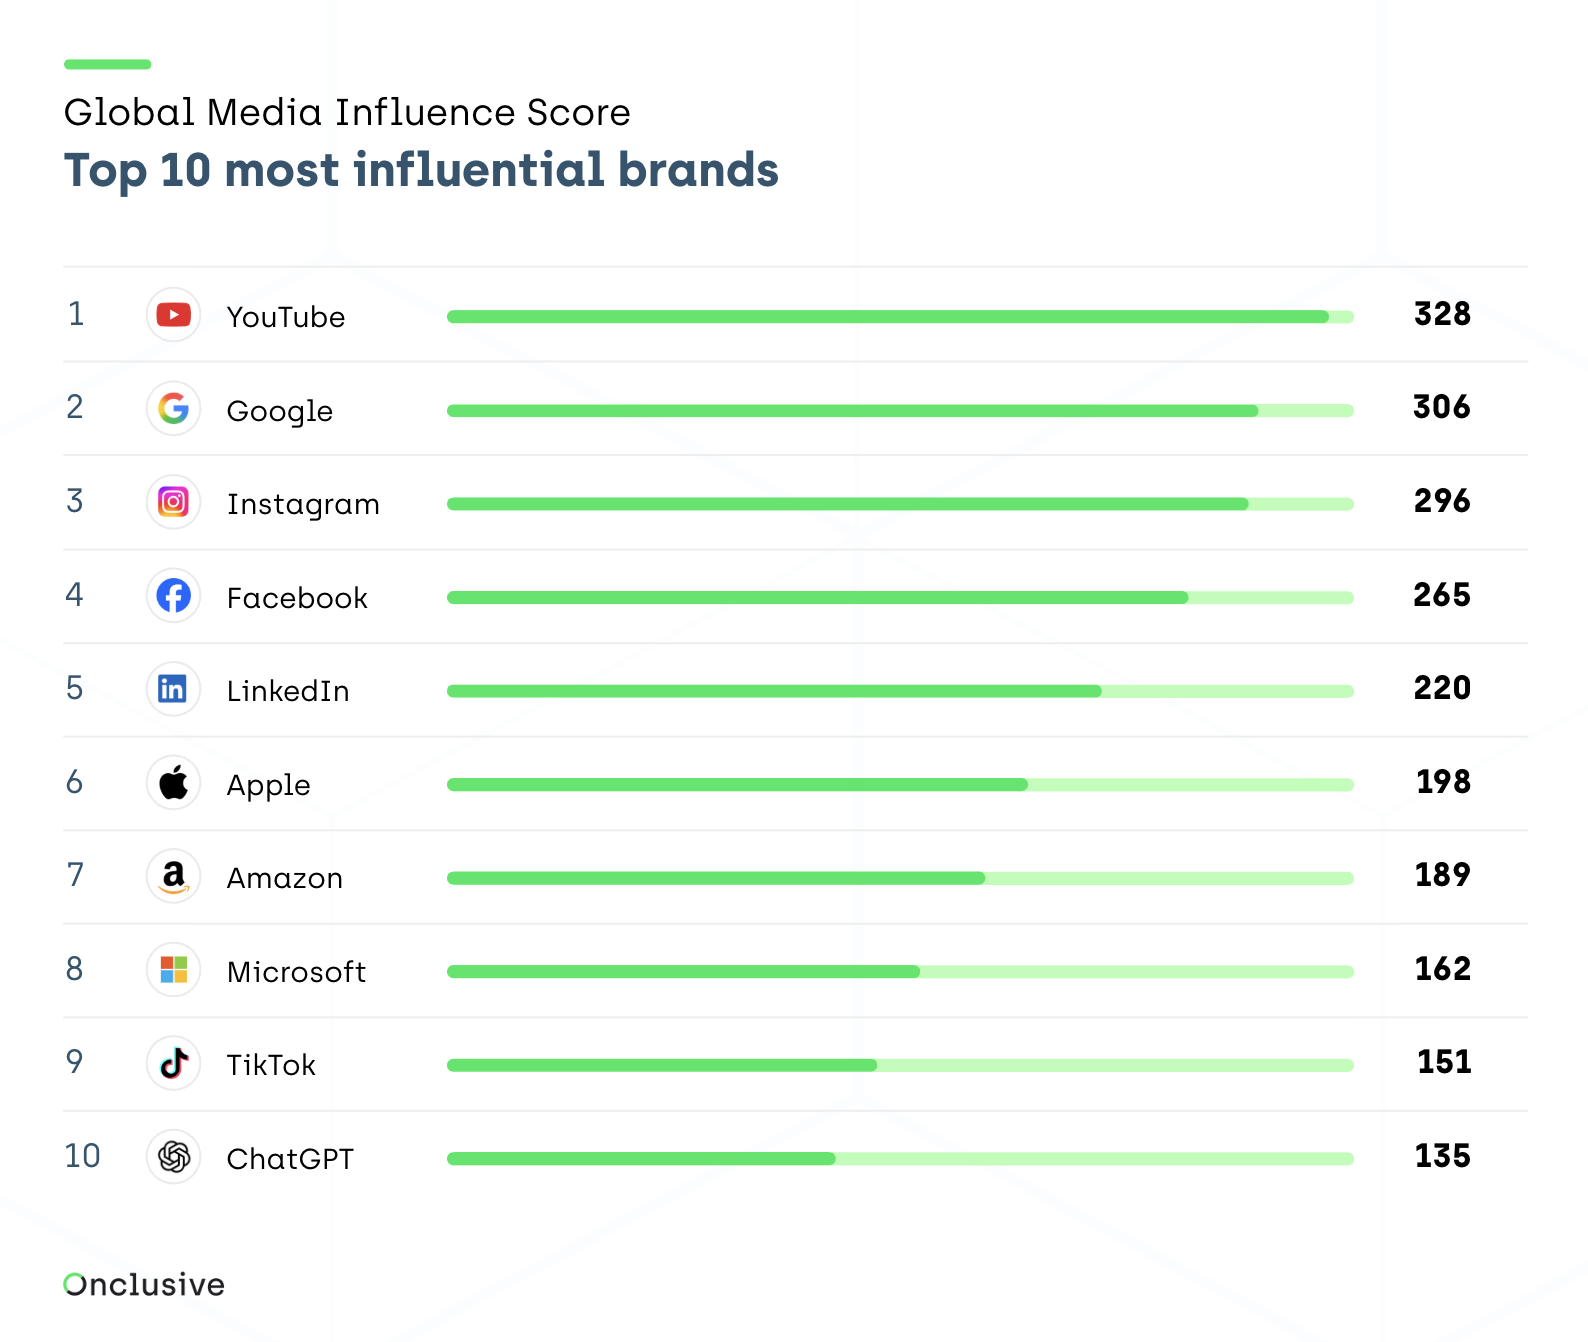
Task: Click the Onclusive logo at bottom
Action: 144,1284
